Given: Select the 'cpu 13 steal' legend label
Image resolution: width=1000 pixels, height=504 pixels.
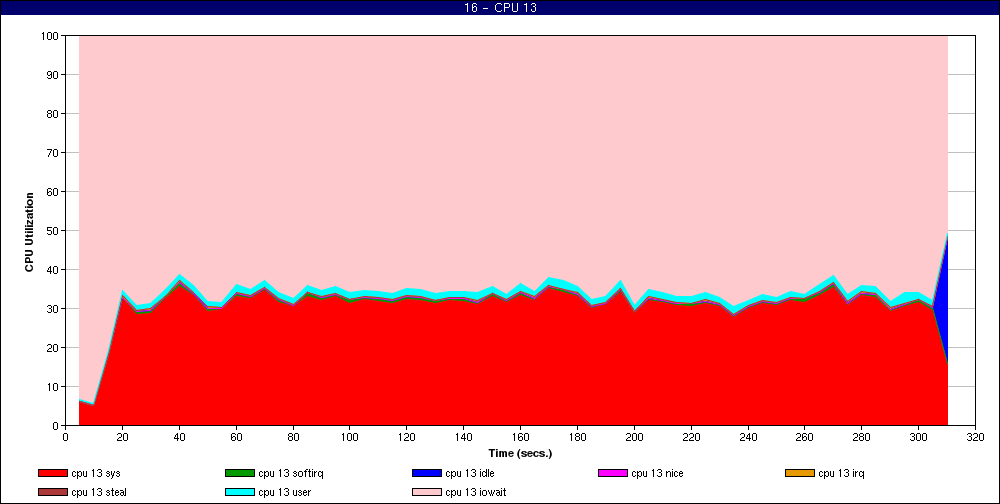Looking at the screenshot, I should click(99, 493).
